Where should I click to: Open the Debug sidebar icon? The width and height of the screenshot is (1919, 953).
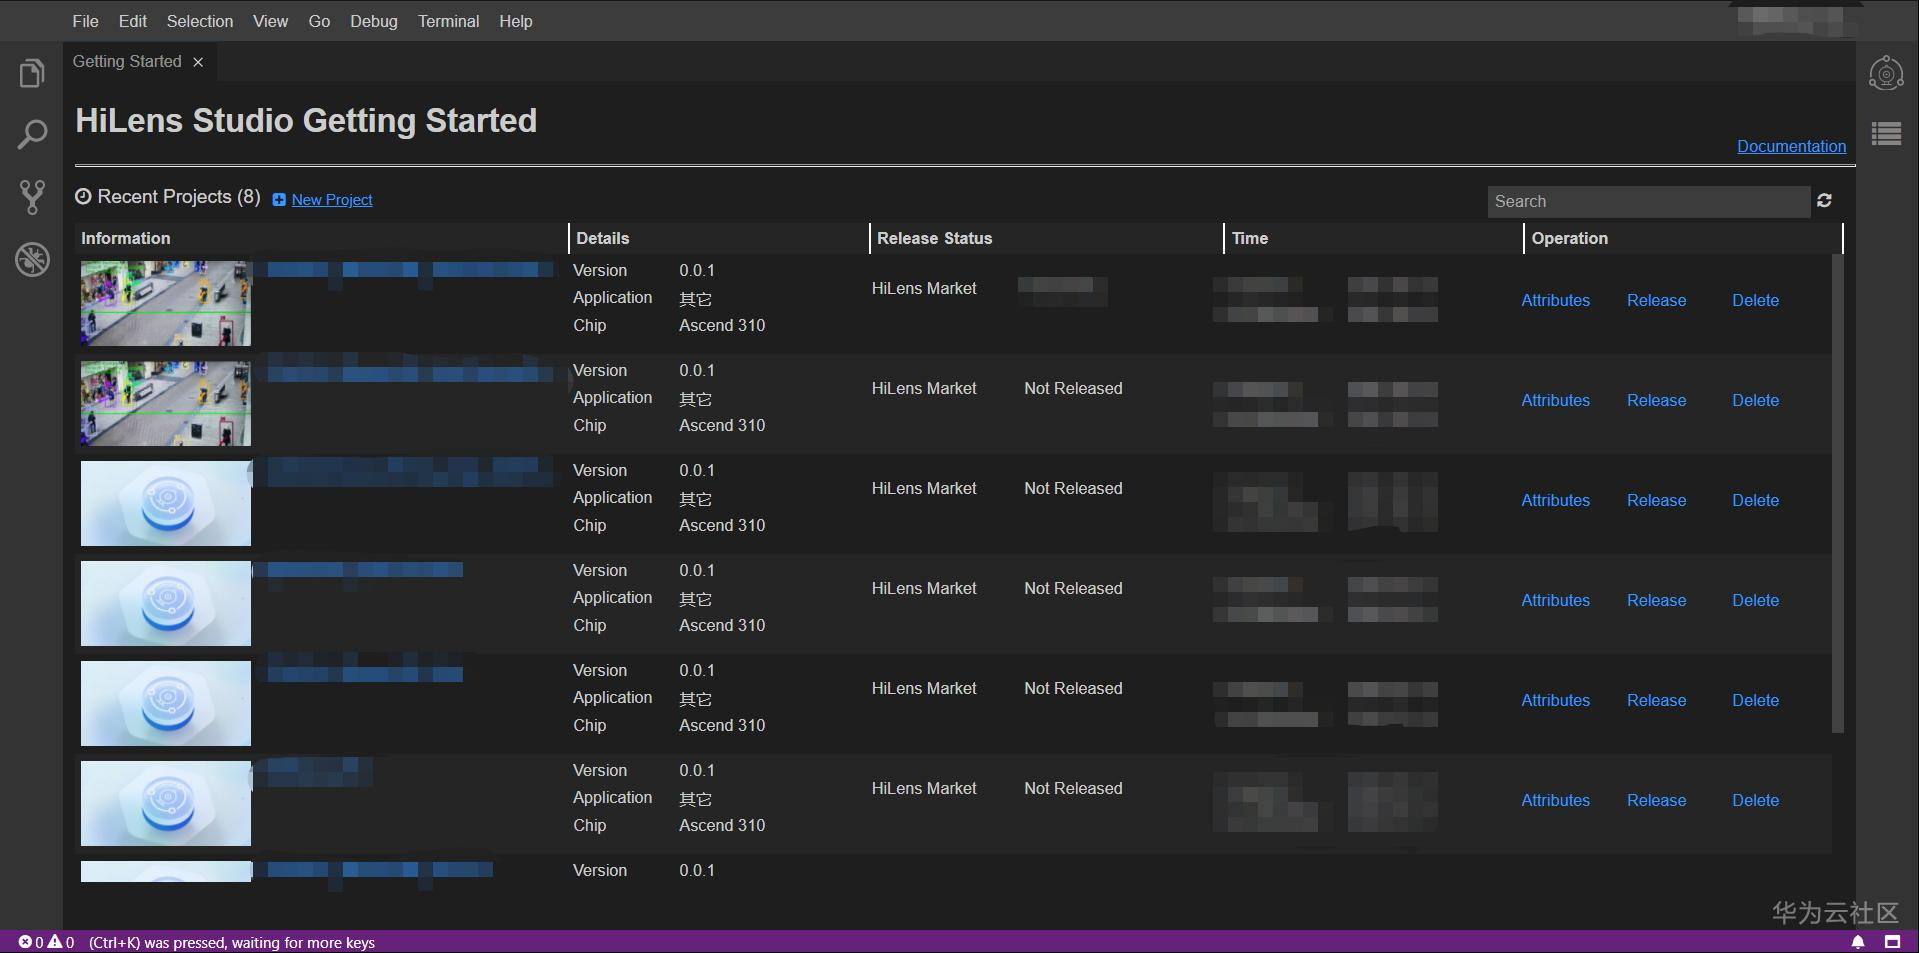coord(32,259)
